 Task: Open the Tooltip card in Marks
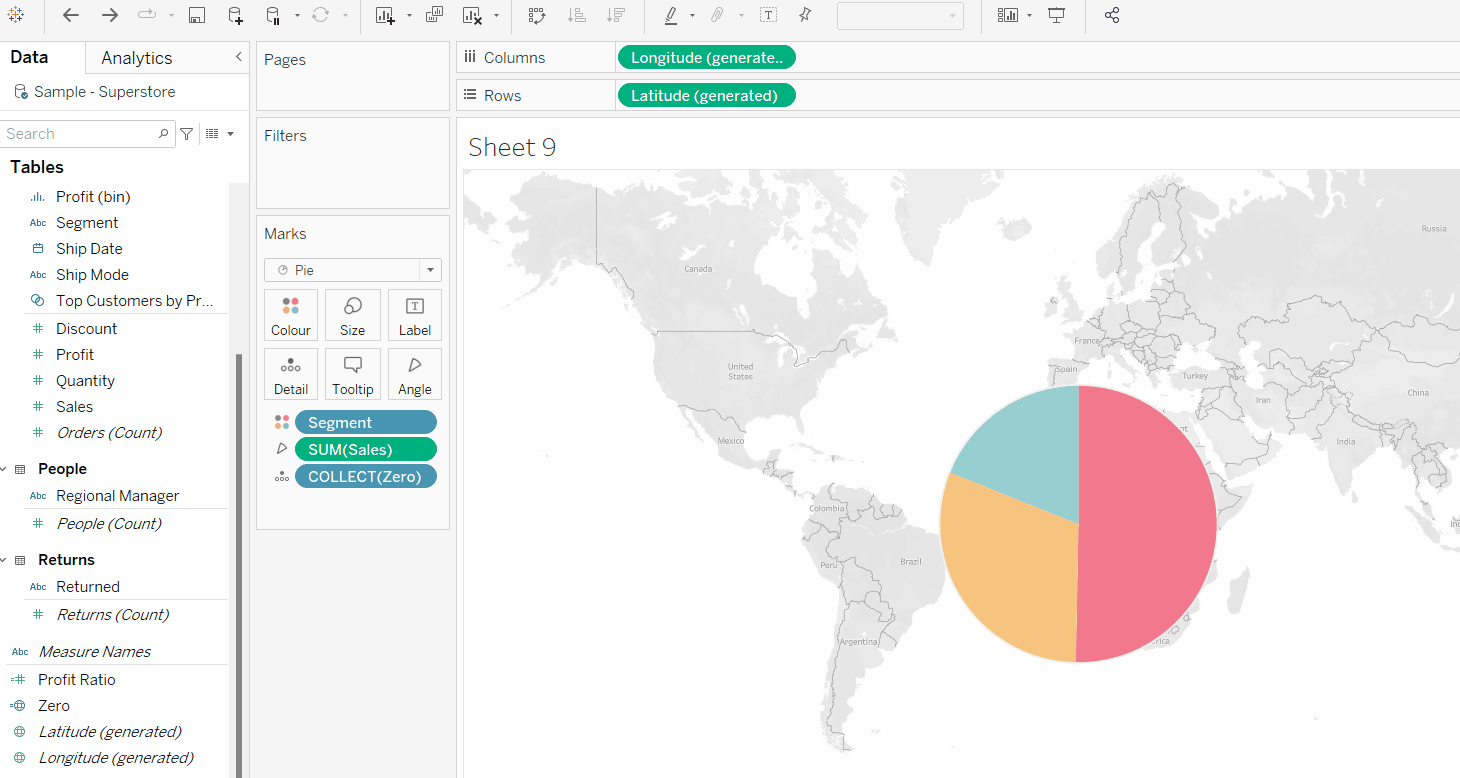(x=353, y=374)
